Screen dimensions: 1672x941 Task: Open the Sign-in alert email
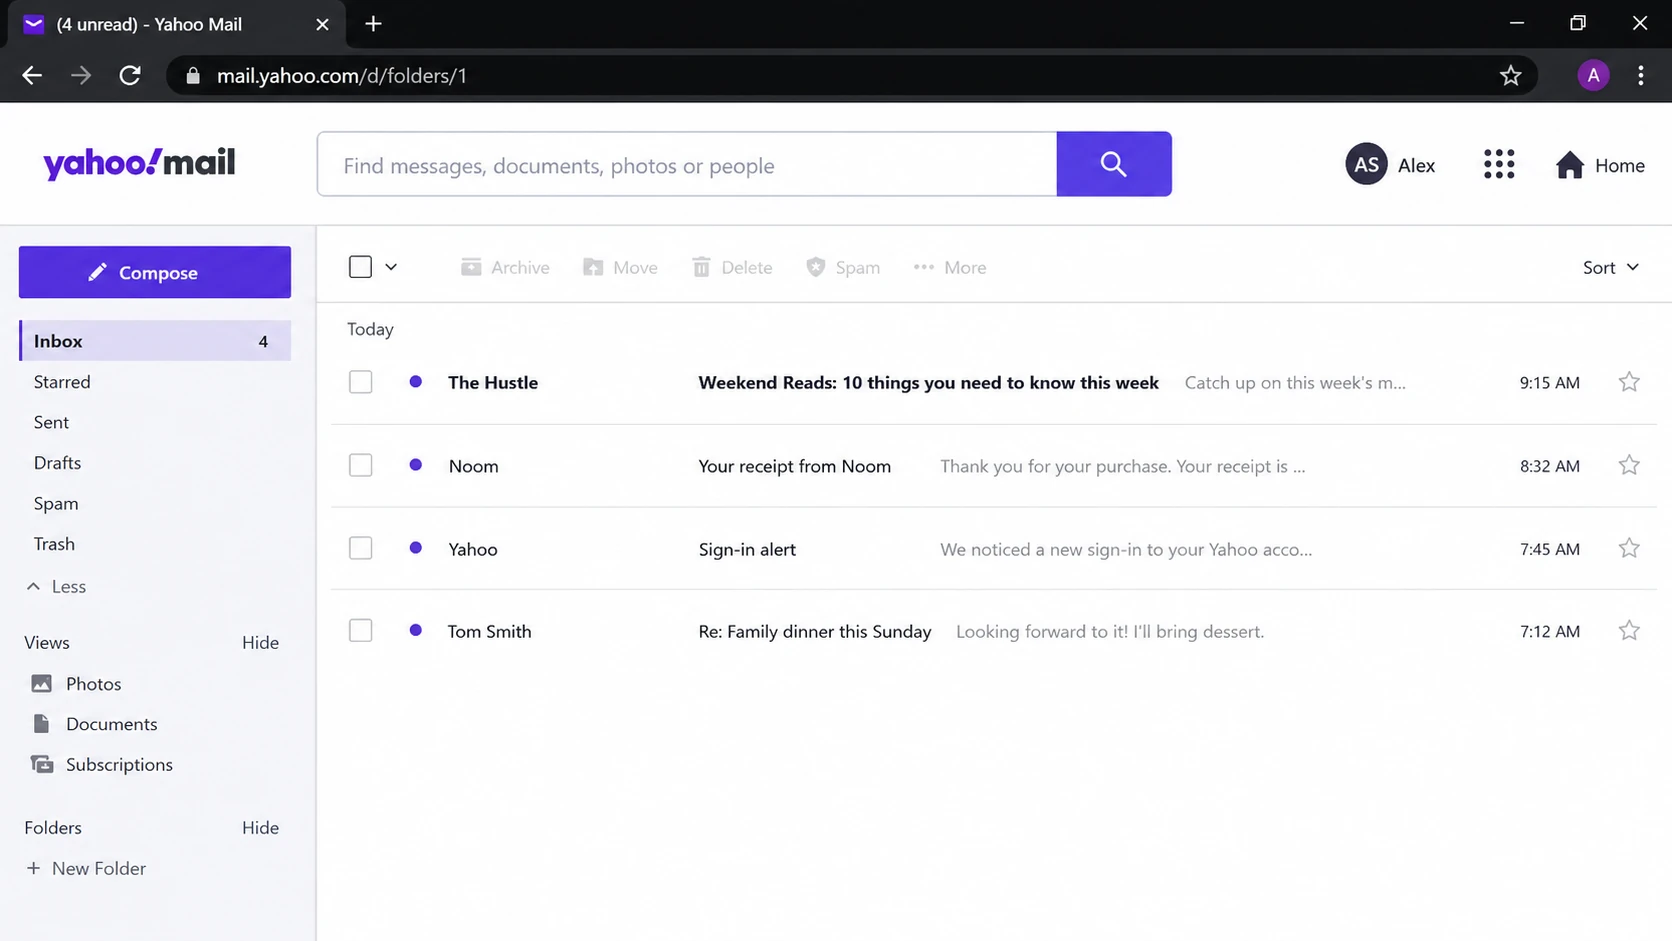747,549
